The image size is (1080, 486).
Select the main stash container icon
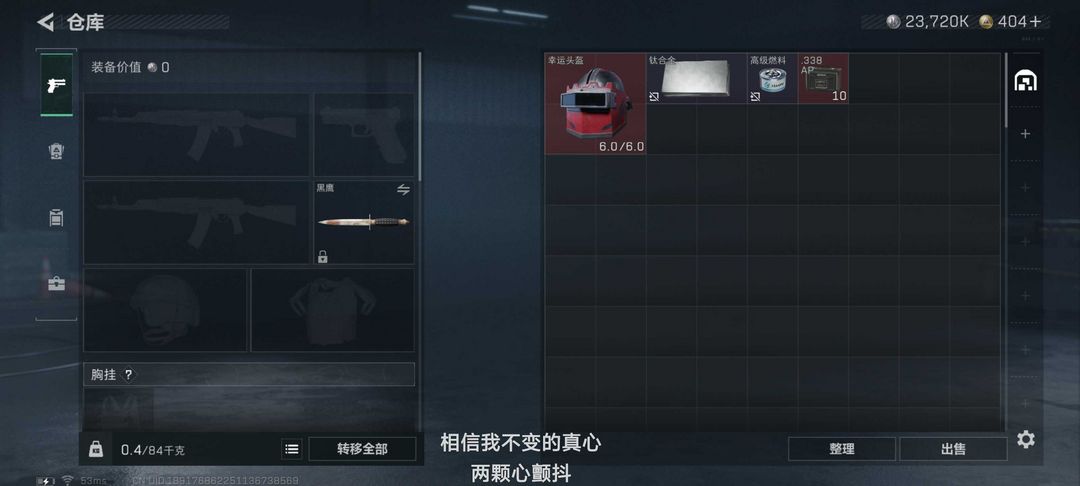coord(1026,81)
